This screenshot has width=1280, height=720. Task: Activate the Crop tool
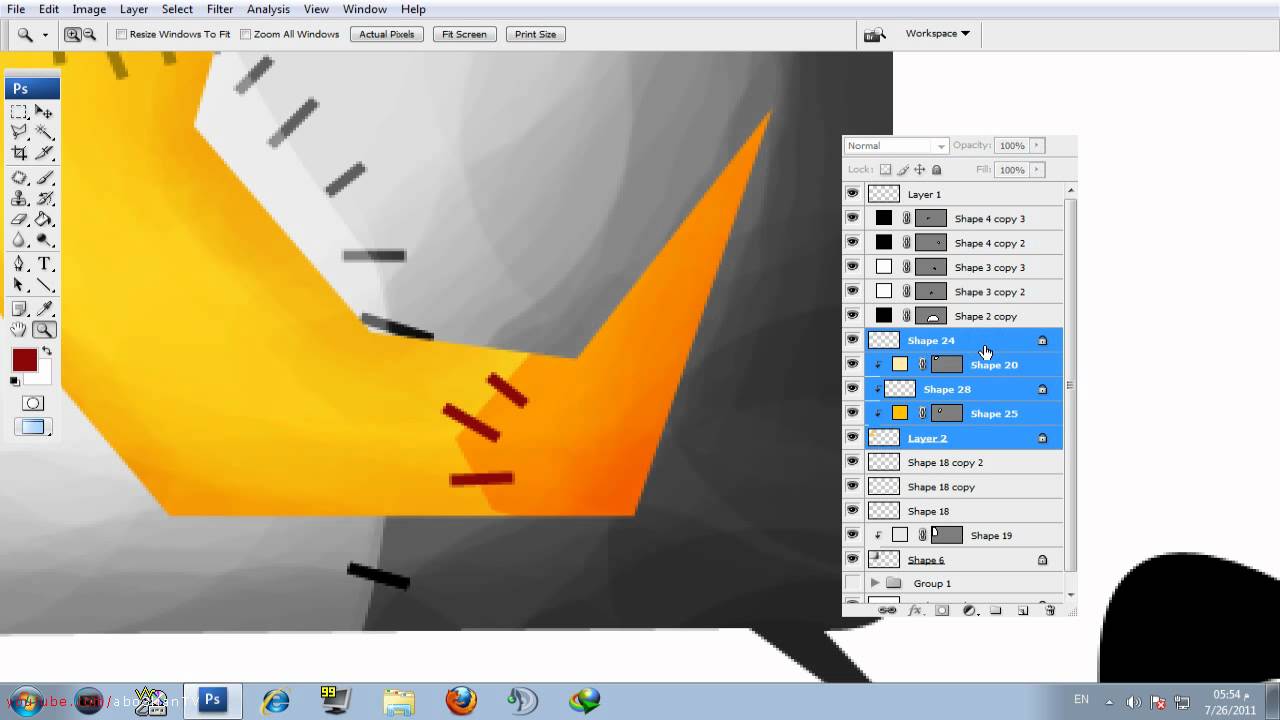19,153
